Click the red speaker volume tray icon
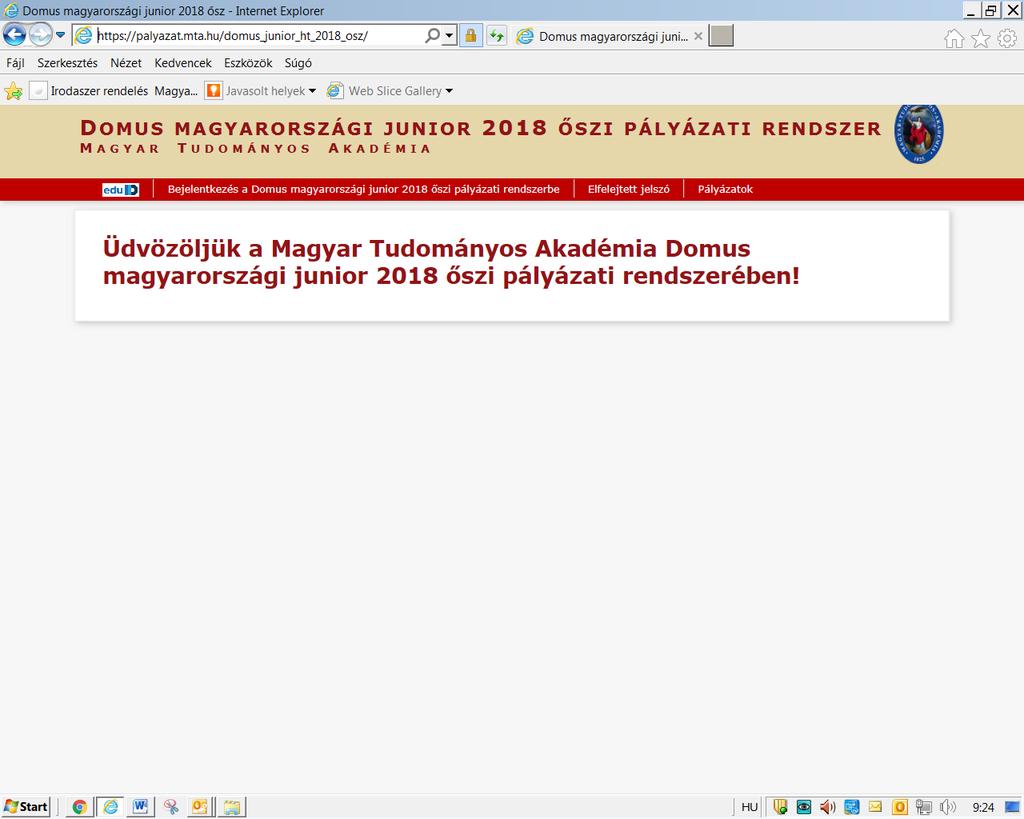The image size is (1024, 819). pyautogui.click(x=827, y=807)
